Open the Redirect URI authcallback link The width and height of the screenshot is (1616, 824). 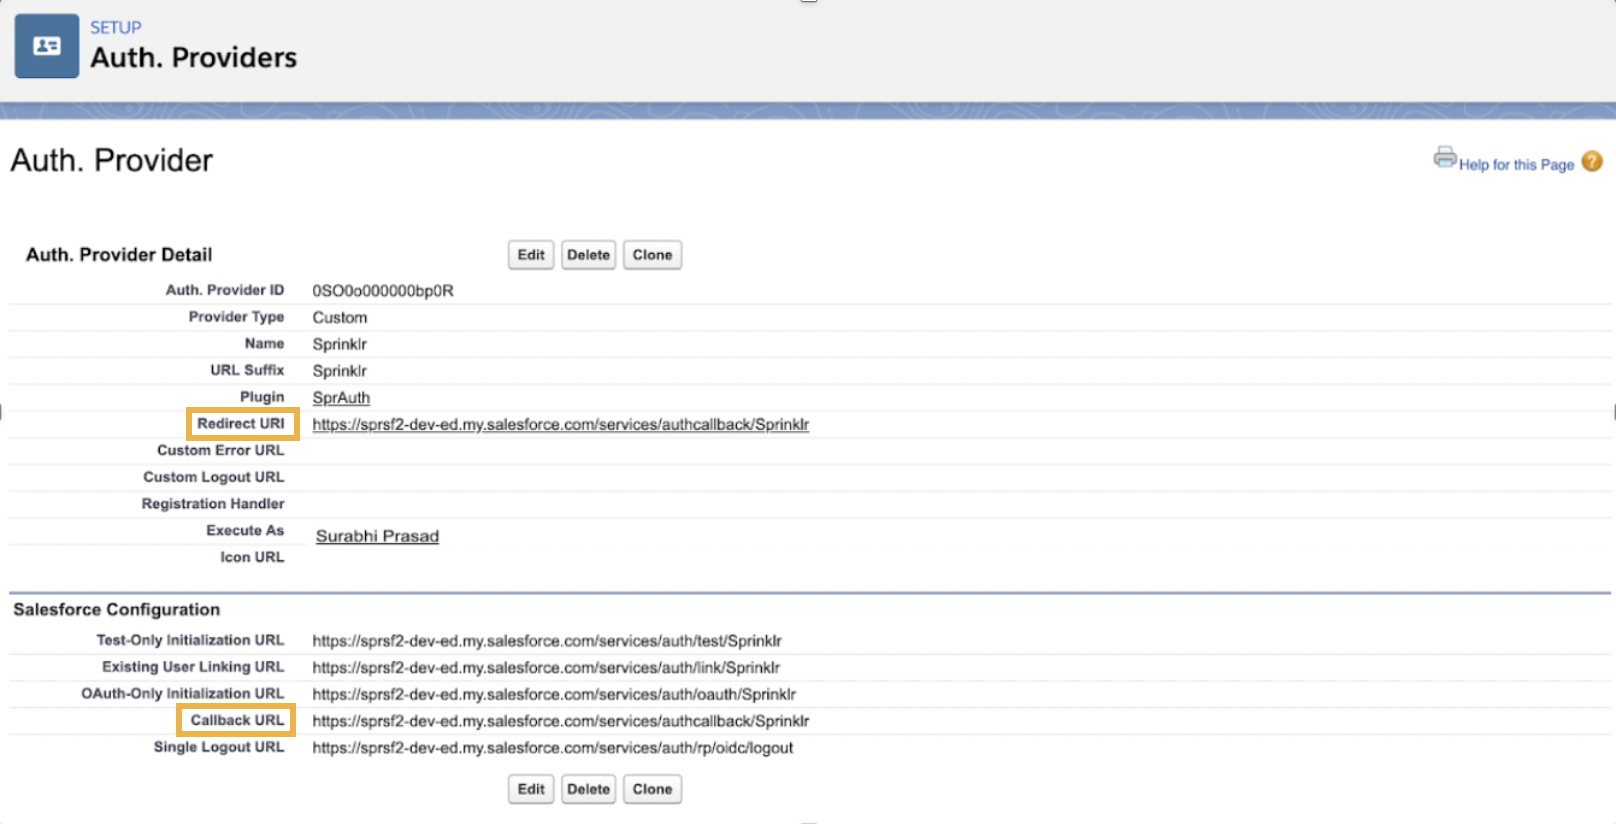click(560, 425)
